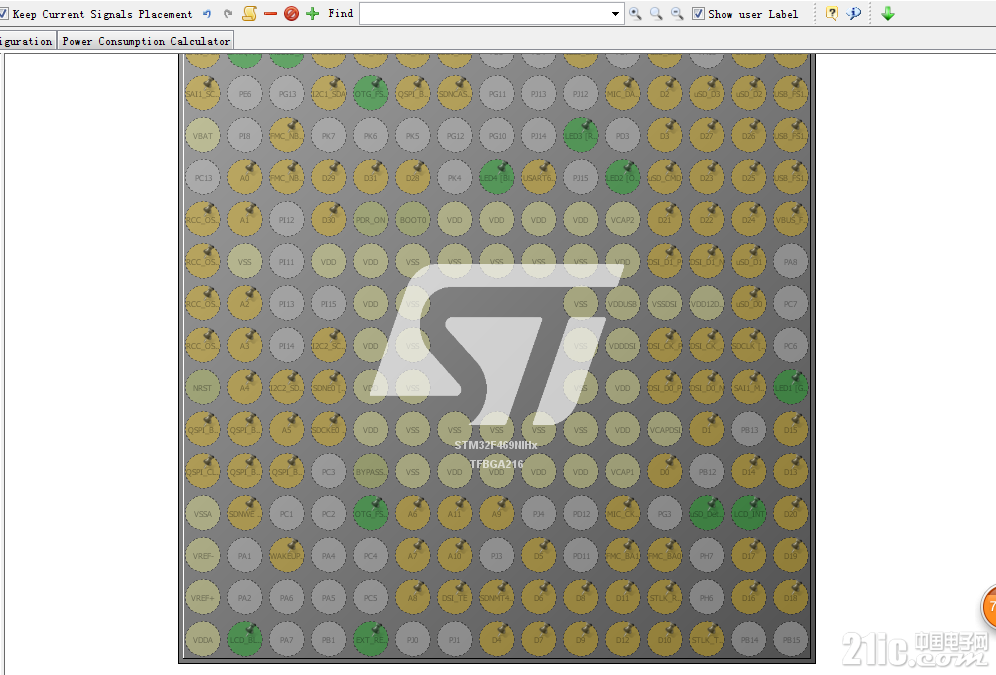The image size is (996, 675).
Task: Click the PC7 pin
Action: pos(791,304)
